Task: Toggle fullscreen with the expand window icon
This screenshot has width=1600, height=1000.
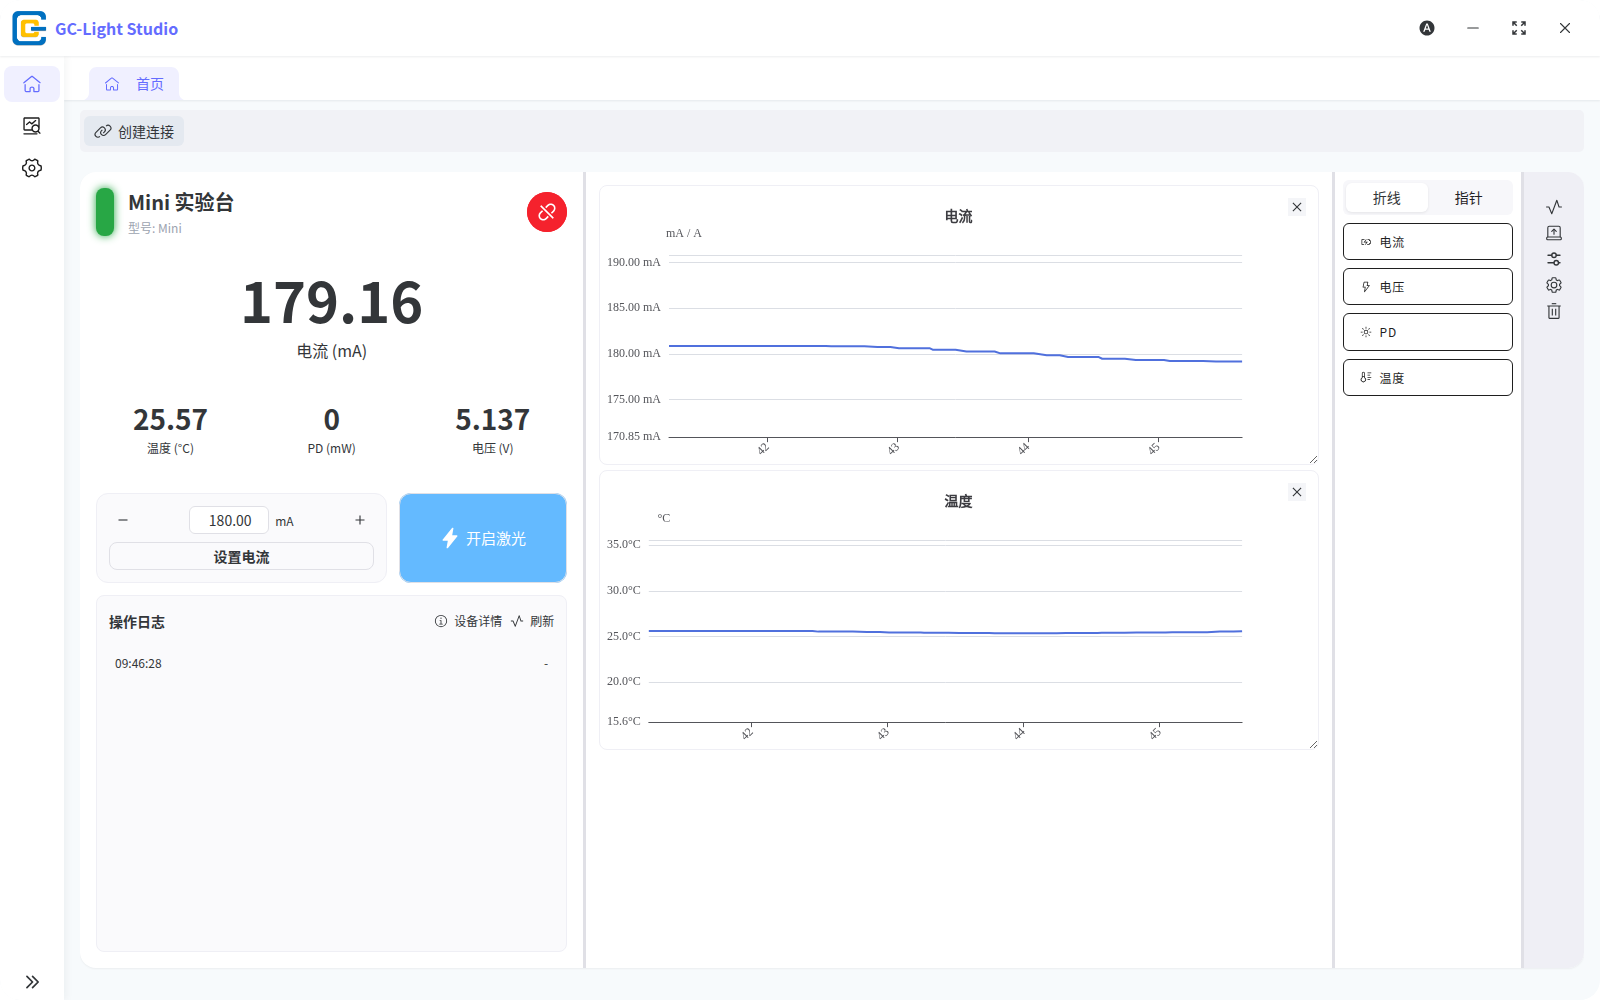Action: (1519, 28)
